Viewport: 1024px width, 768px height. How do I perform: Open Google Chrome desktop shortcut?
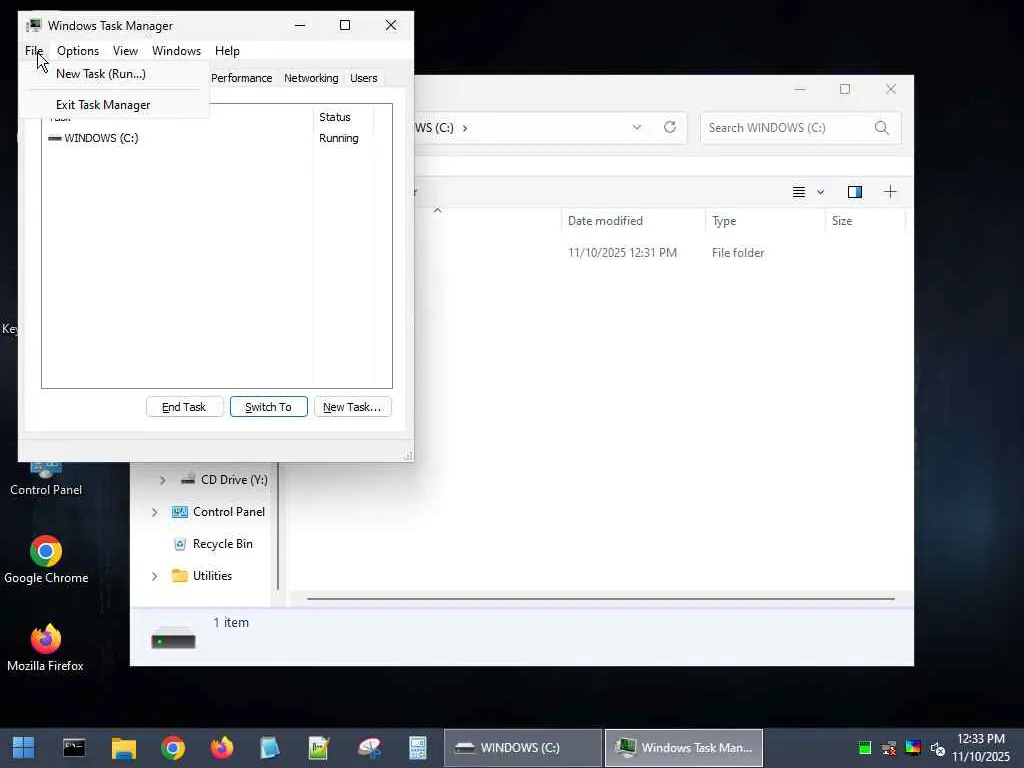tap(46, 560)
